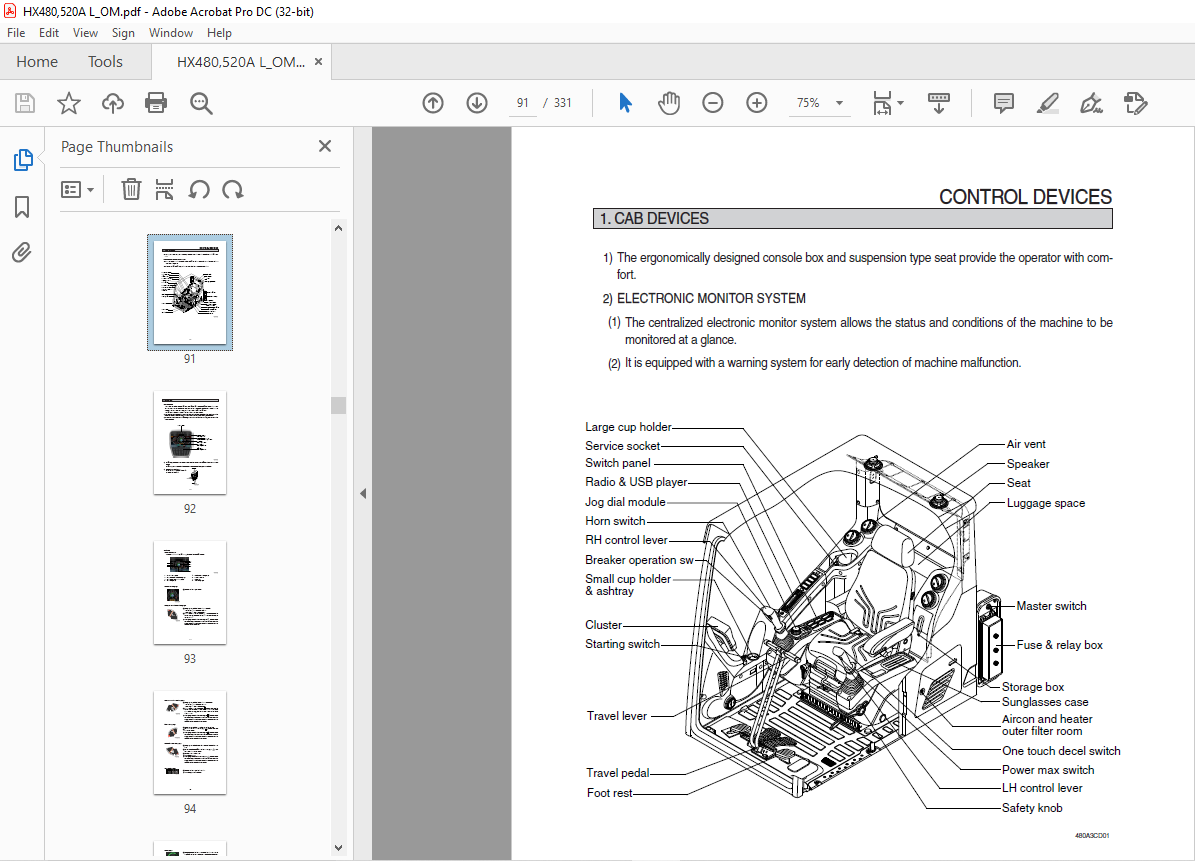Rotate page counterclockwise
Screen dimensions: 1195x861
199,189
